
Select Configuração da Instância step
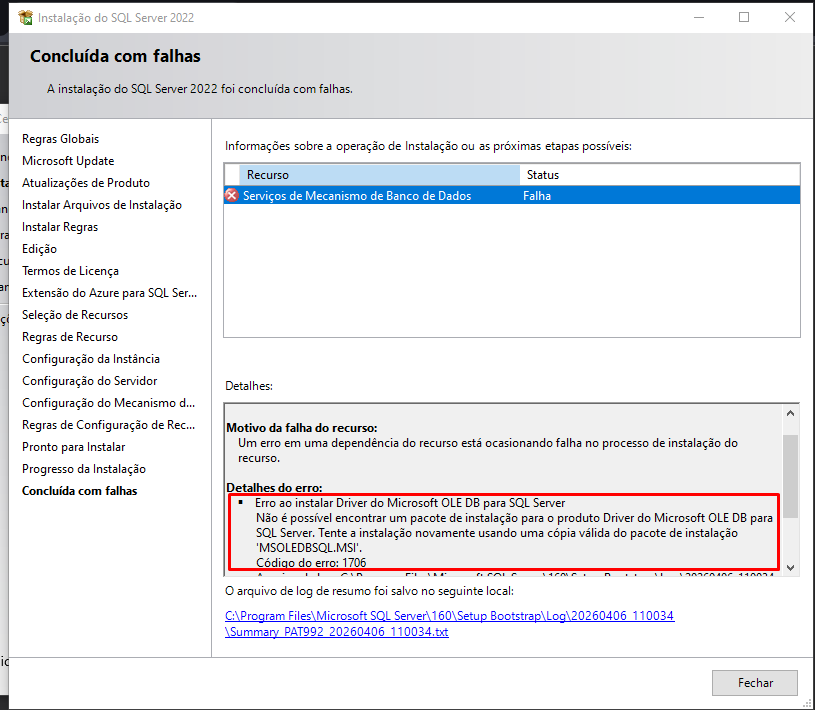pyautogui.click(x=91, y=359)
